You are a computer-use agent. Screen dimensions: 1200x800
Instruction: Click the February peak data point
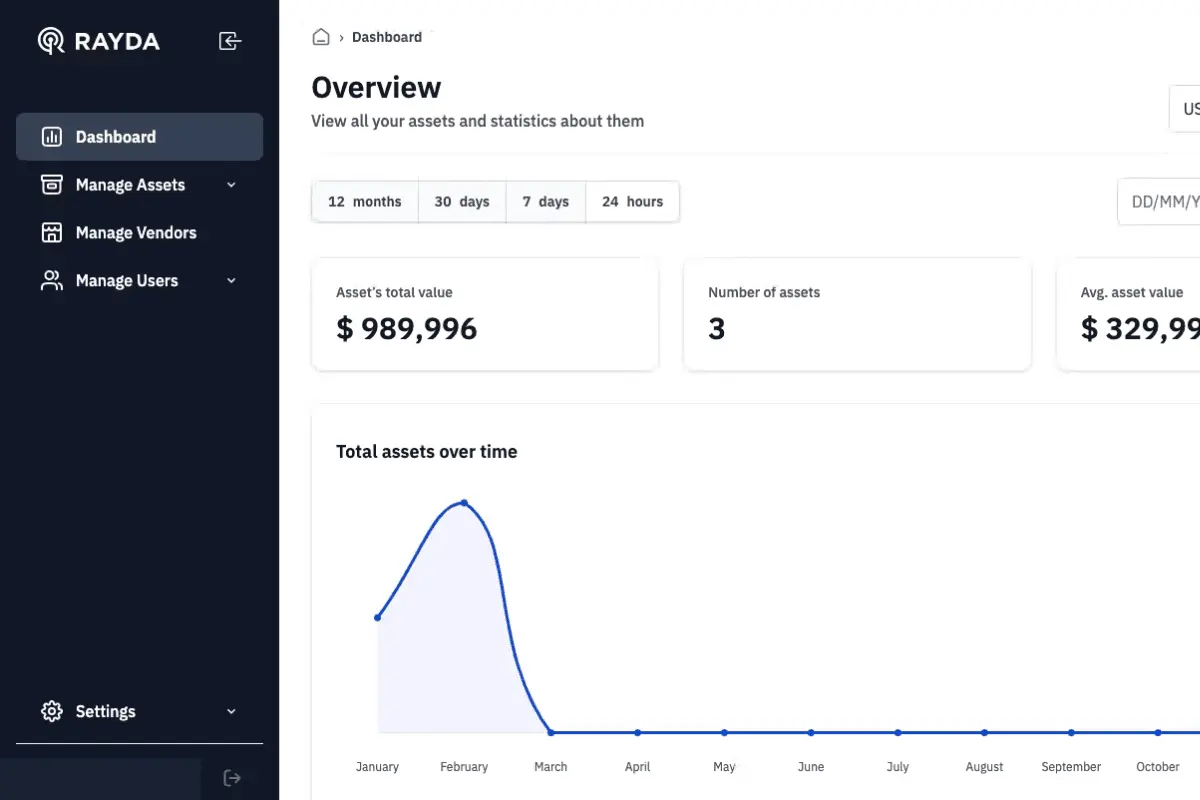click(464, 503)
